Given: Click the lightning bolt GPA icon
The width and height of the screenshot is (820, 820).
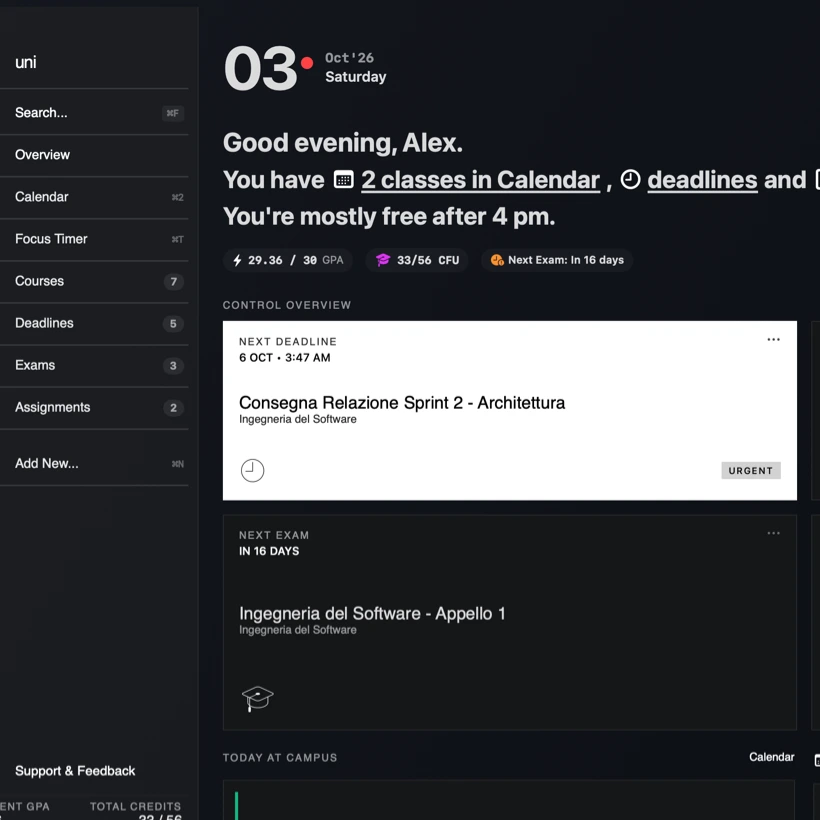Looking at the screenshot, I should [x=237, y=260].
